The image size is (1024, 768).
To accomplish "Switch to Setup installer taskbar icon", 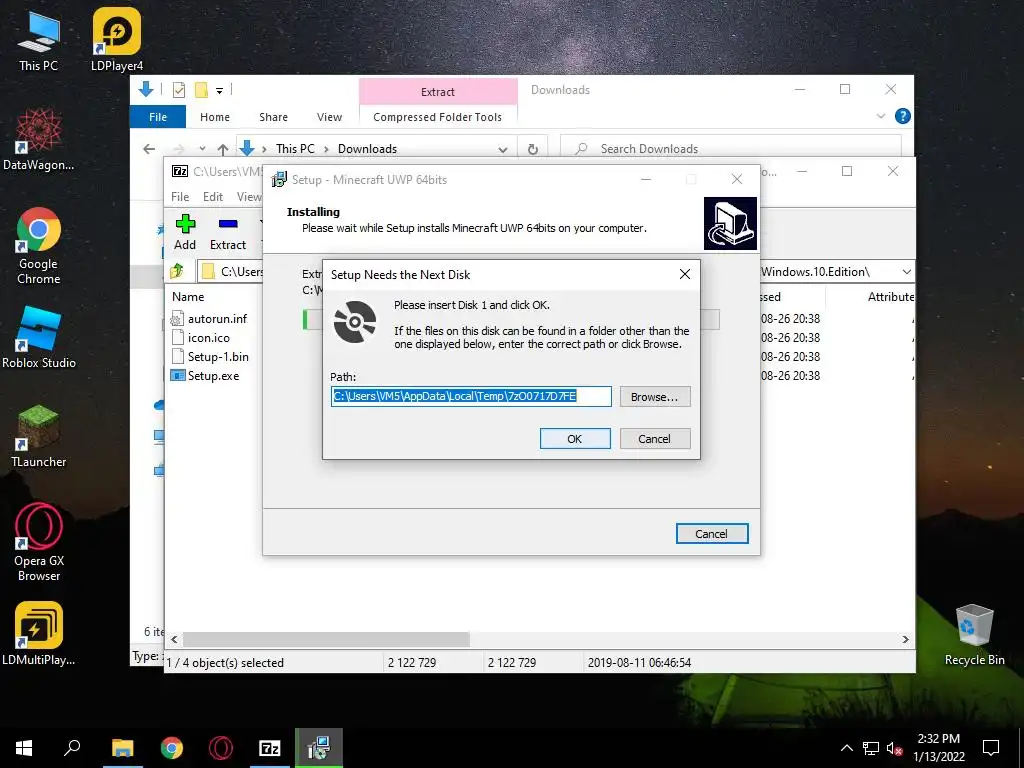I will tap(319, 748).
